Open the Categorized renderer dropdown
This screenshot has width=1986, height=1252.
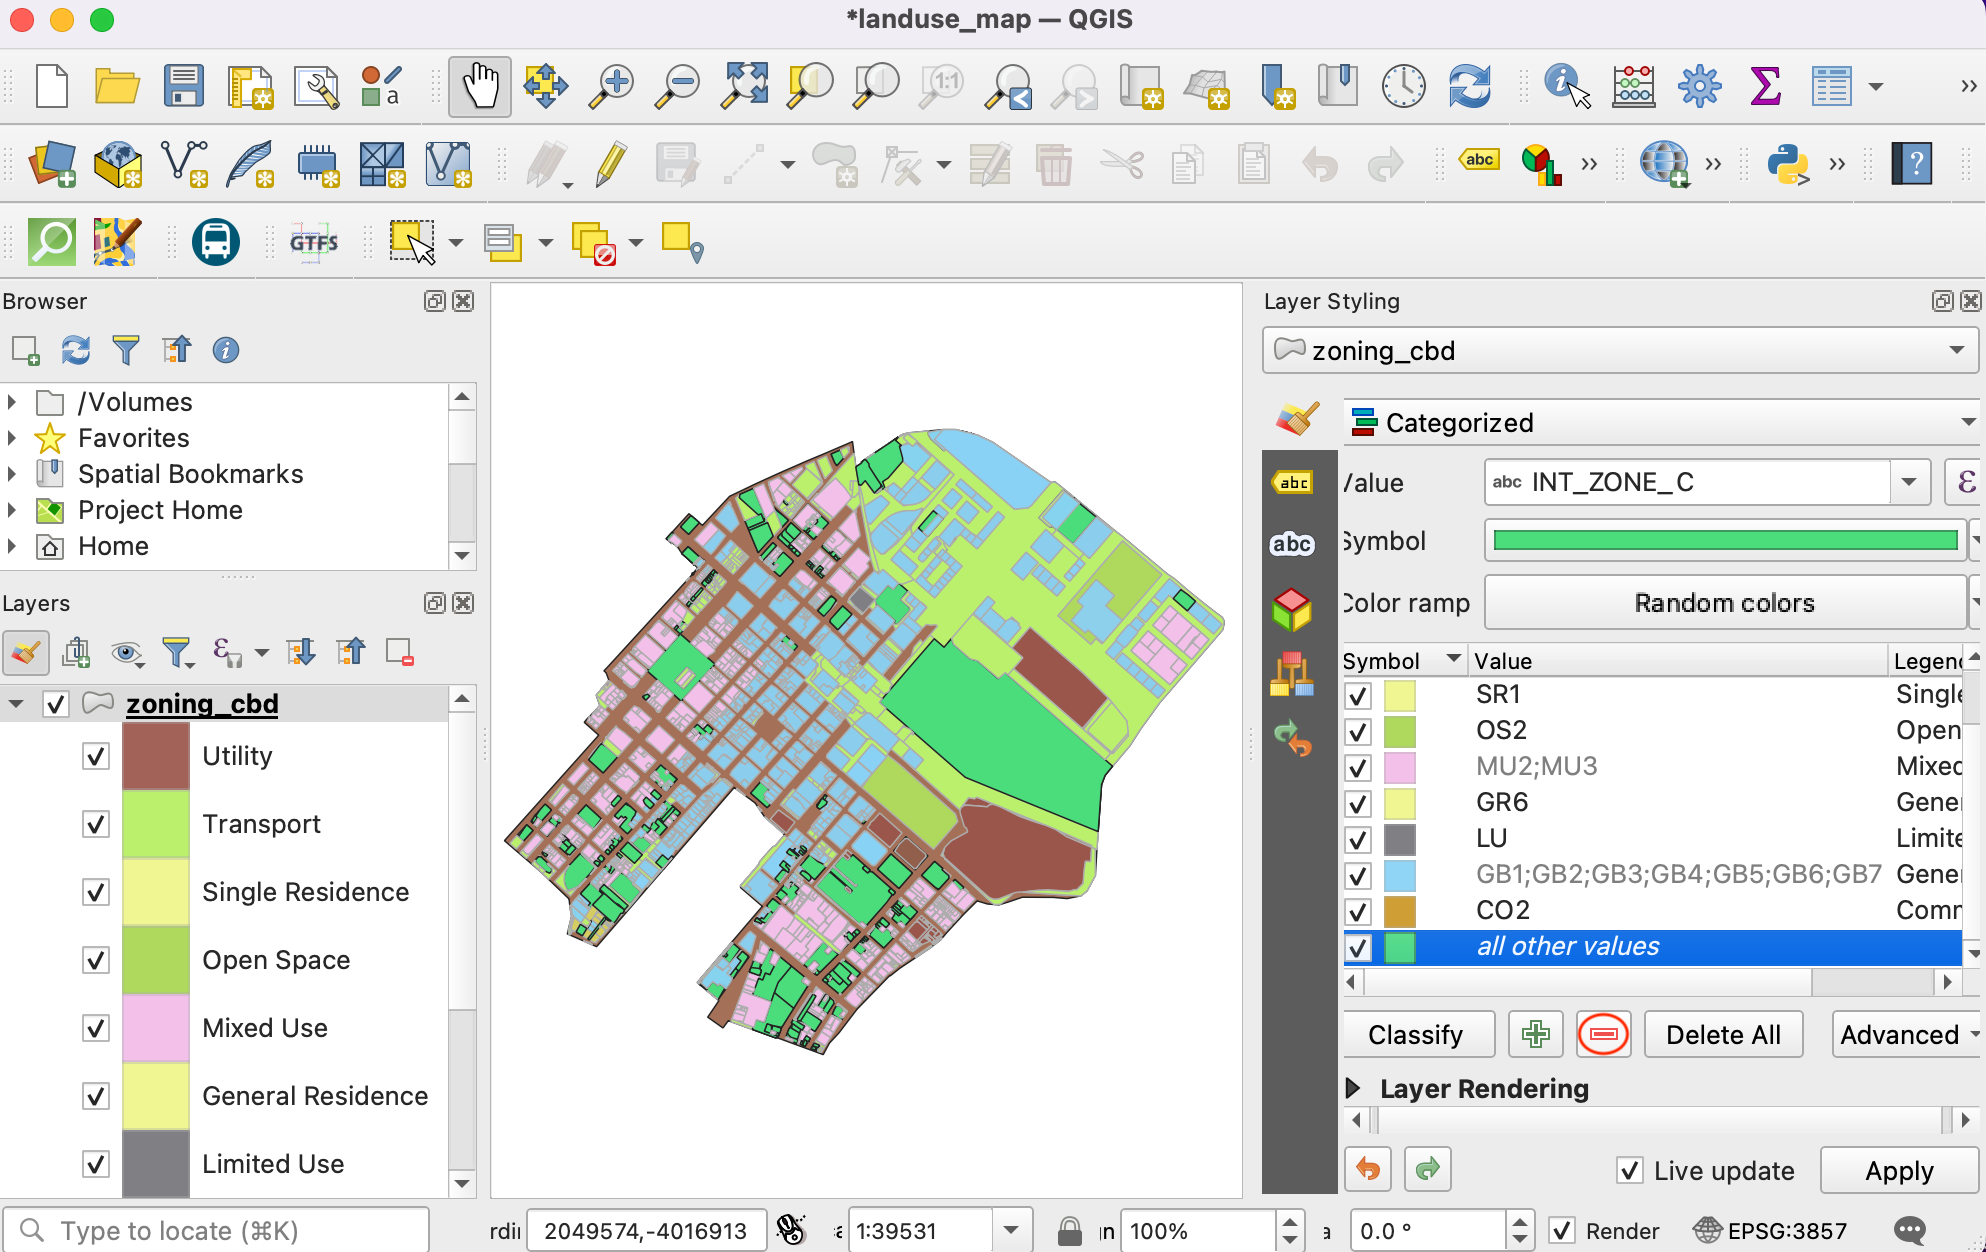(1660, 423)
